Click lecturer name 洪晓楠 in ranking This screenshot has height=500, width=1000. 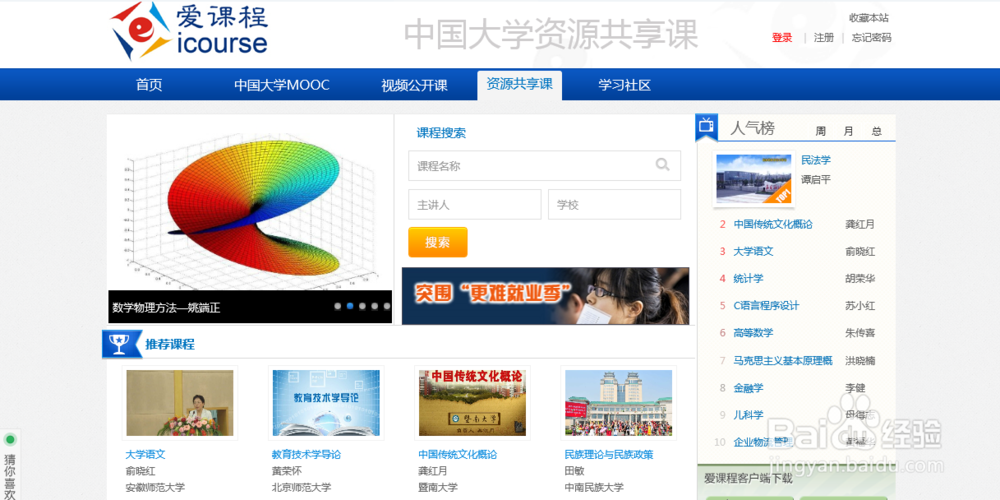(x=860, y=360)
